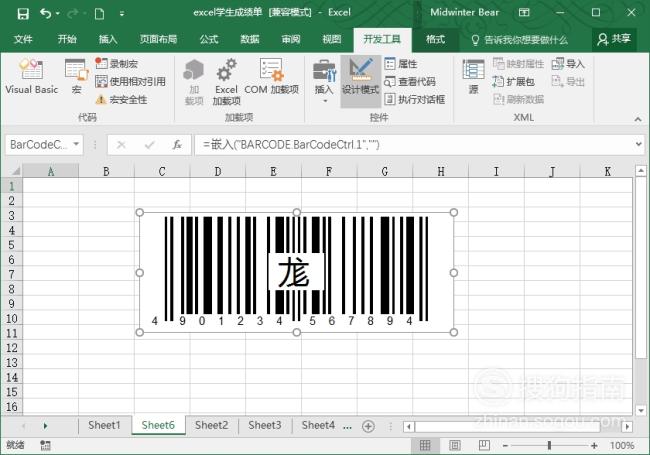Open the 文件 File tab
650x455 pixels.
pyautogui.click(x=23, y=39)
